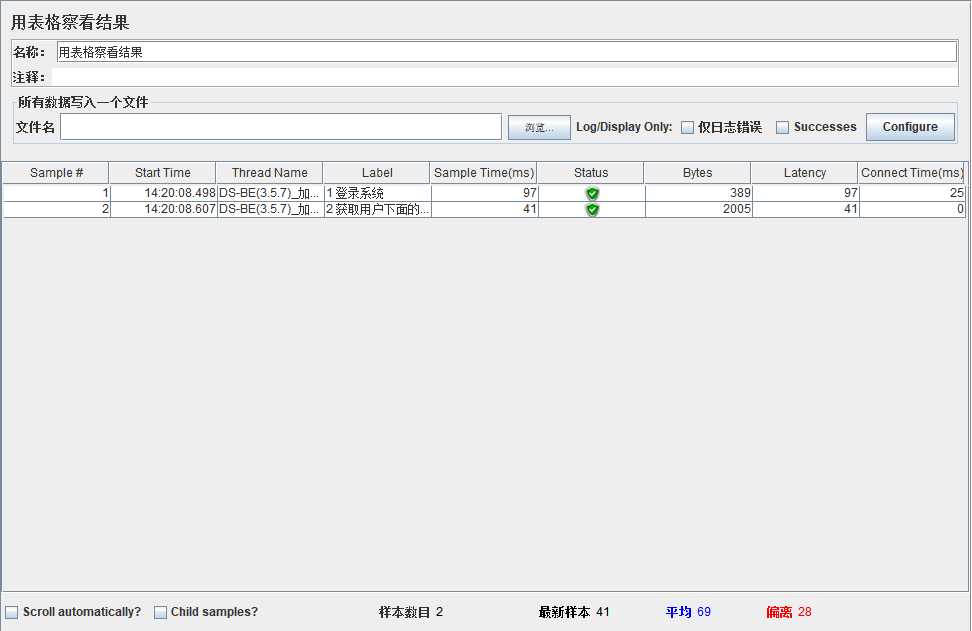Image resolution: width=972 pixels, height=631 pixels.
Task: Click the red 偏离 28 deviation text
Action: click(x=789, y=612)
